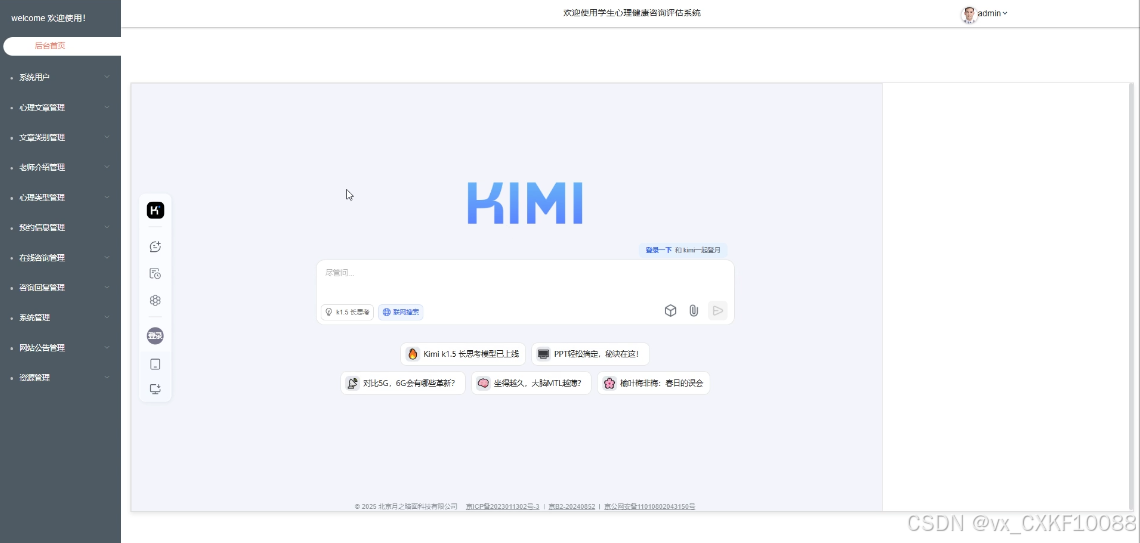Image resolution: width=1140 pixels, height=543 pixels.
Task: Open the mobile app tablet icon
Action: click(155, 364)
